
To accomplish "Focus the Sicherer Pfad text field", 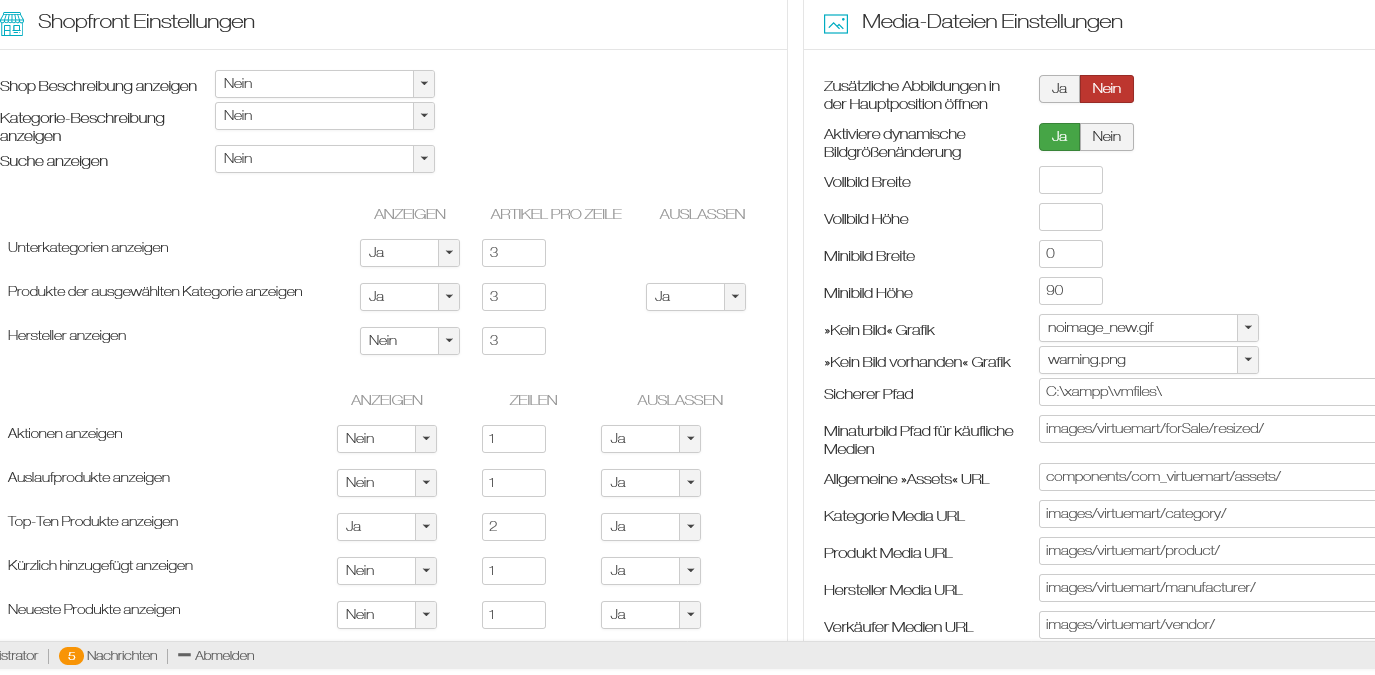I will pos(1206,392).
